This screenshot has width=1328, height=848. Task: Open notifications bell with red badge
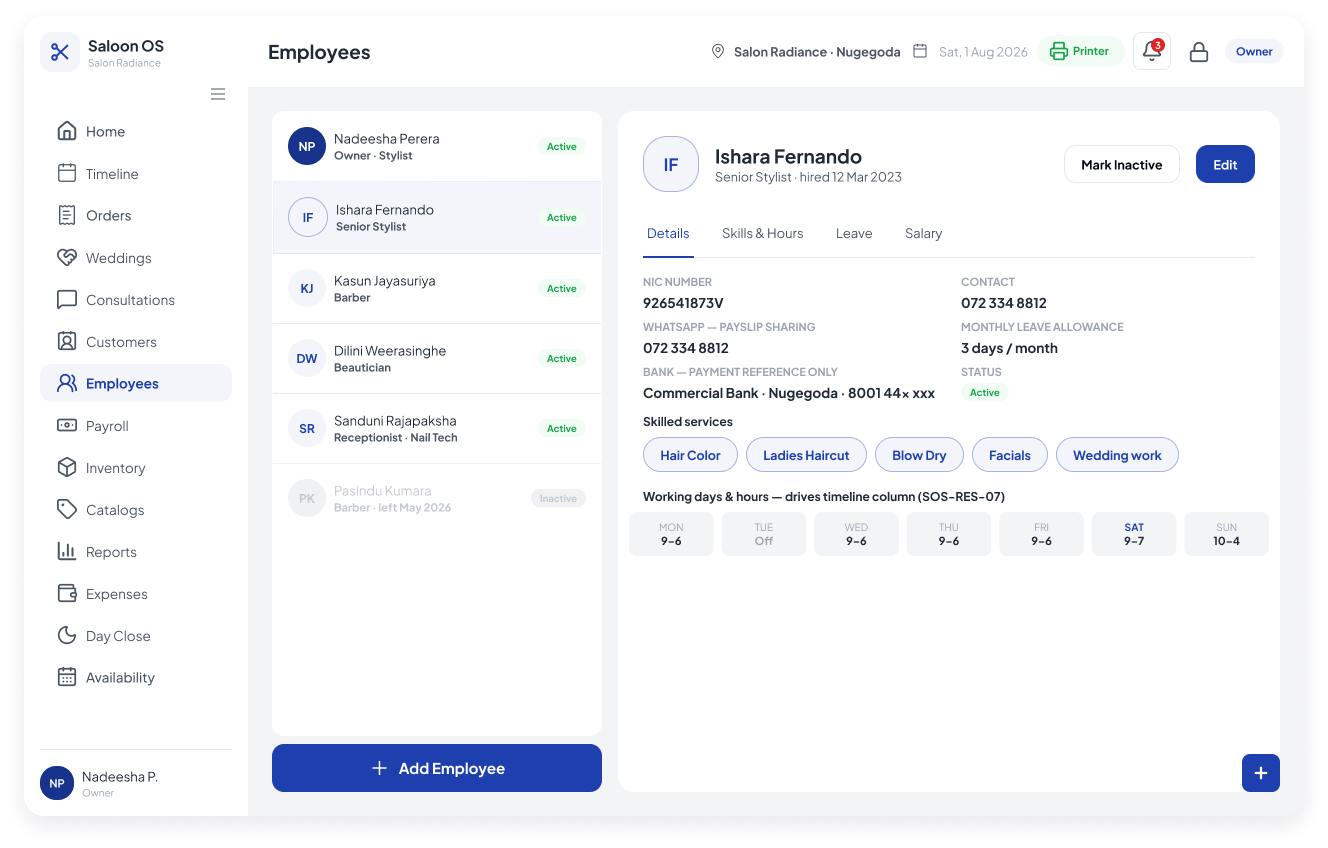pos(1152,51)
